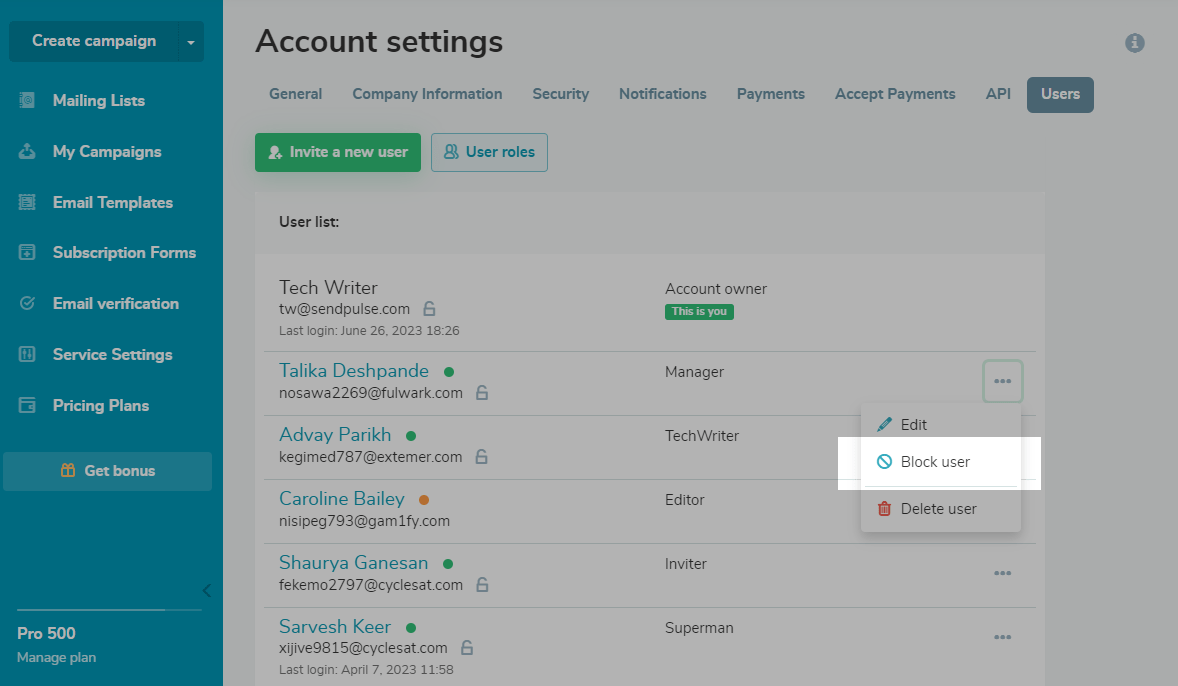This screenshot has width=1178, height=686.
Task: Open three-dot menu for Shaurya Ganesan
Action: click(x=1002, y=573)
